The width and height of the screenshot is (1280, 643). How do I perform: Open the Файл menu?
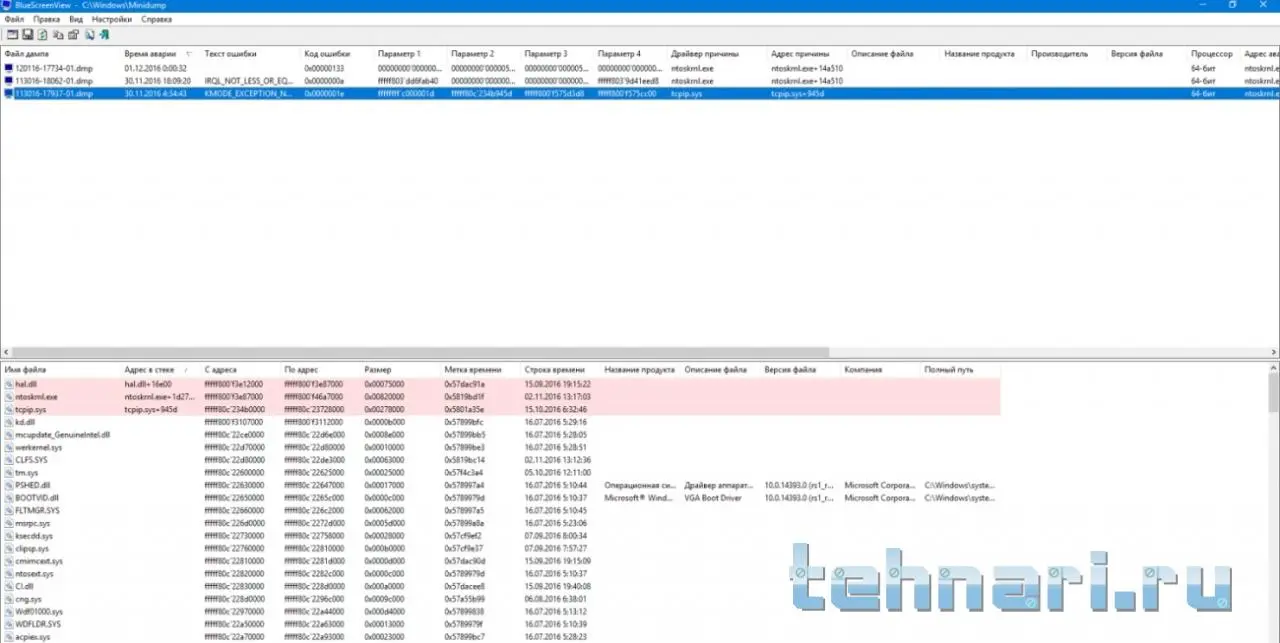[14, 19]
